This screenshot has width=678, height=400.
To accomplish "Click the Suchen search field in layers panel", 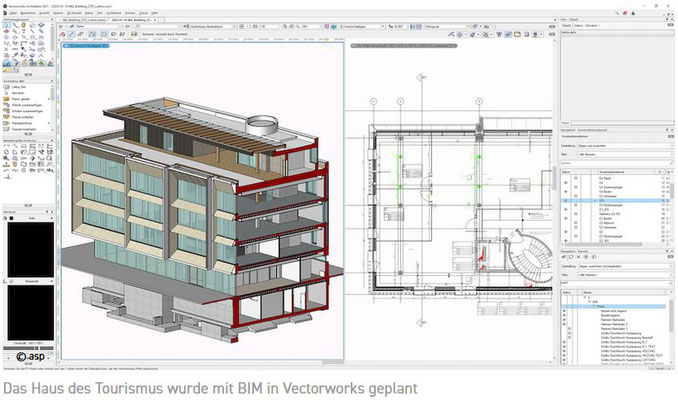I will pos(614,163).
